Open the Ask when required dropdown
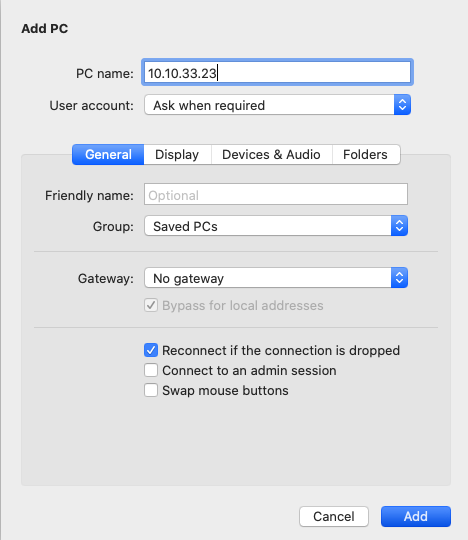The width and height of the screenshot is (468, 540). pos(277,105)
